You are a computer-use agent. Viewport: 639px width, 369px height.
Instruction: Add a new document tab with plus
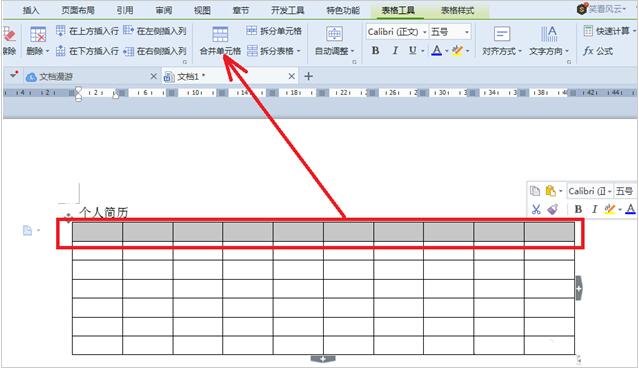(308, 76)
